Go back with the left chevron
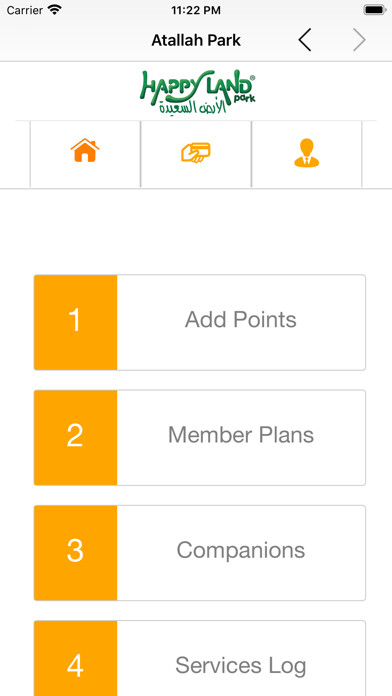 click(x=305, y=40)
